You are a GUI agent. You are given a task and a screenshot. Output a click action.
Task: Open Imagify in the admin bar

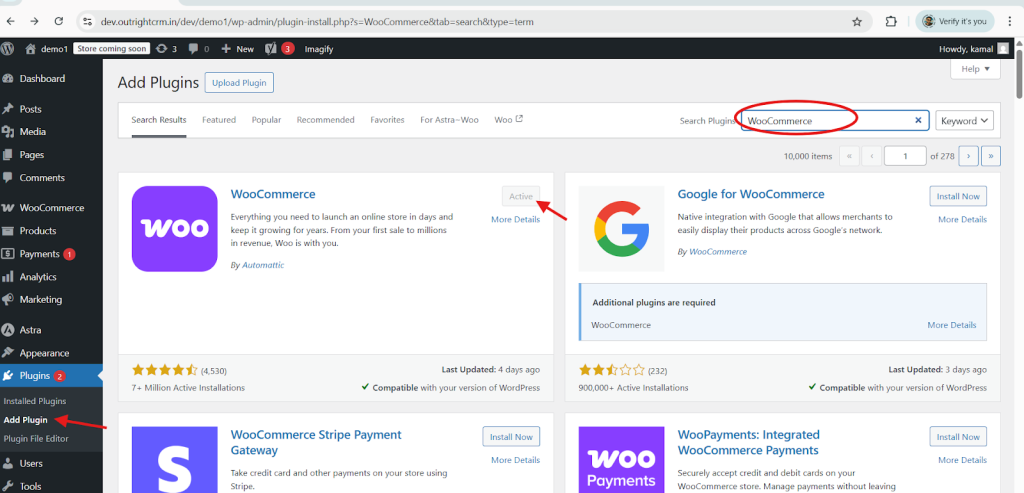click(x=319, y=48)
